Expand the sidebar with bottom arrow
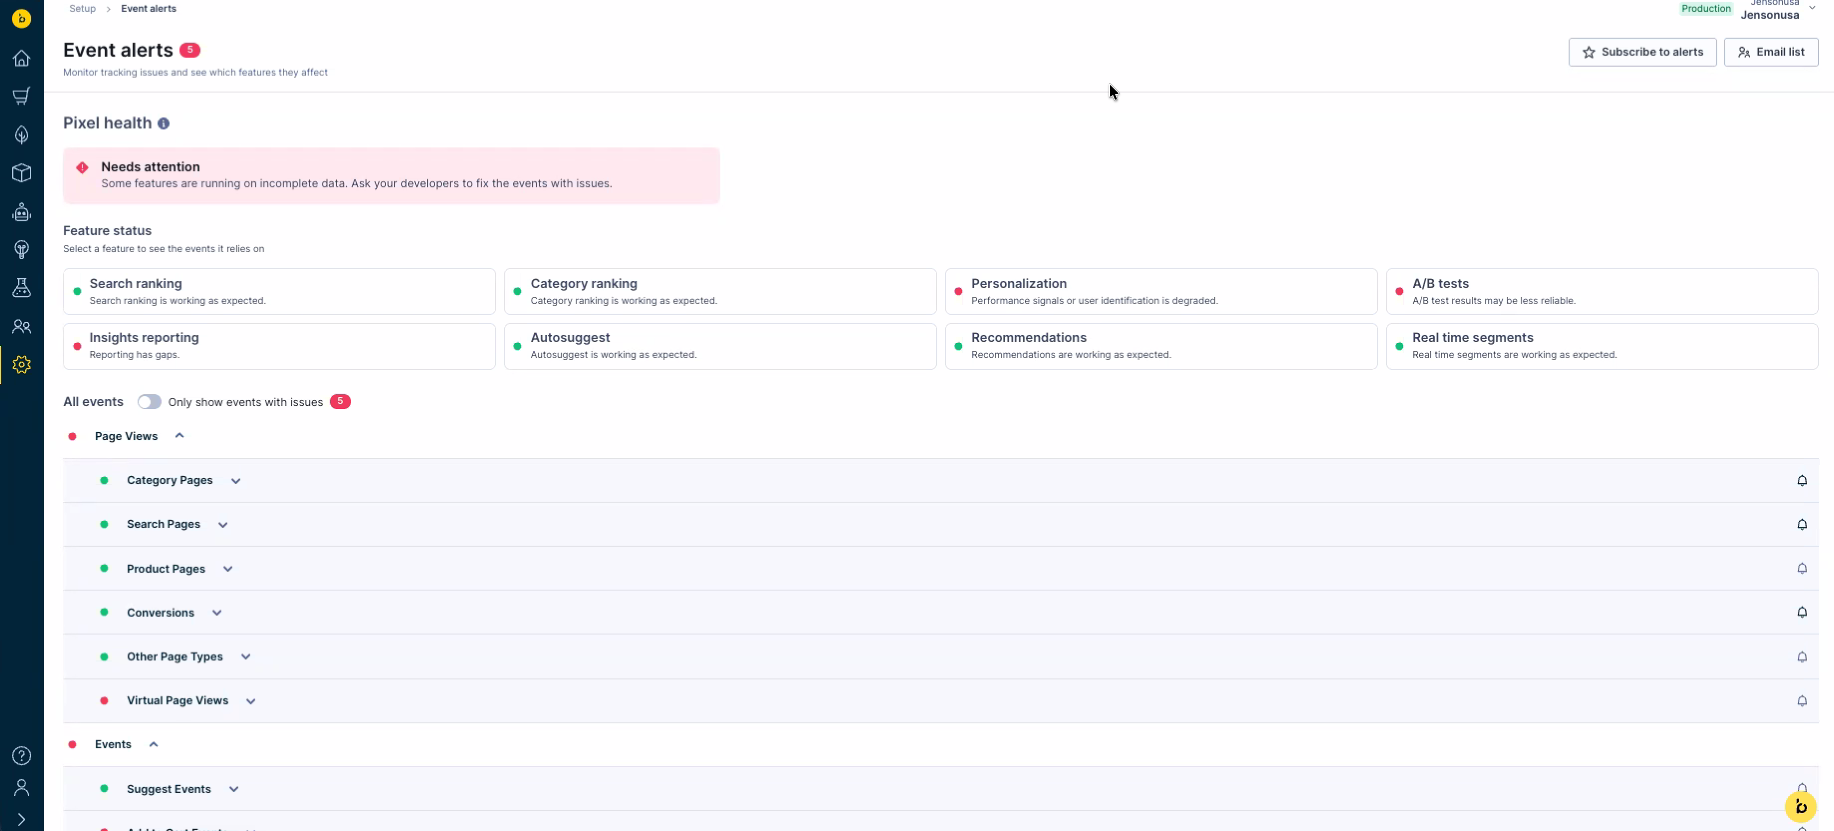The width and height of the screenshot is (1834, 831). click(21, 820)
